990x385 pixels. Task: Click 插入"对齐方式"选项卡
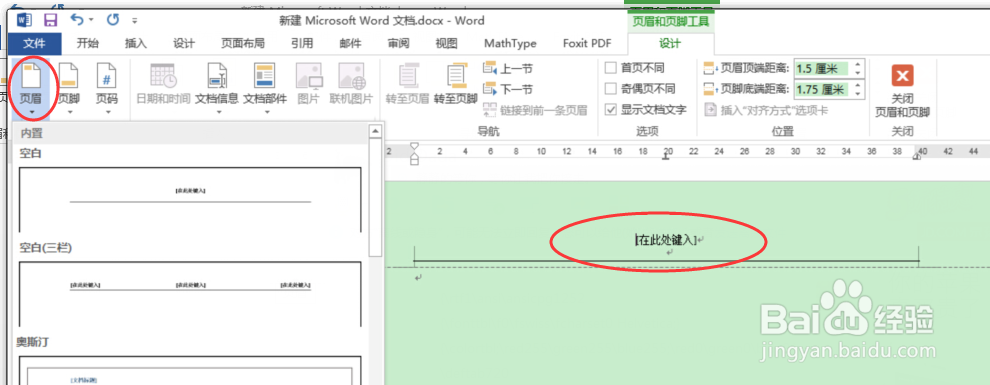point(766,110)
